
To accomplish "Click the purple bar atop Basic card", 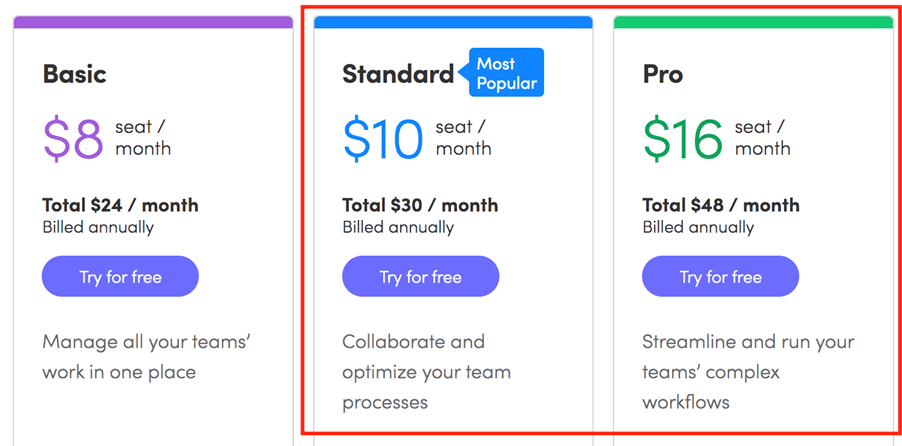I will coord(153,22).
